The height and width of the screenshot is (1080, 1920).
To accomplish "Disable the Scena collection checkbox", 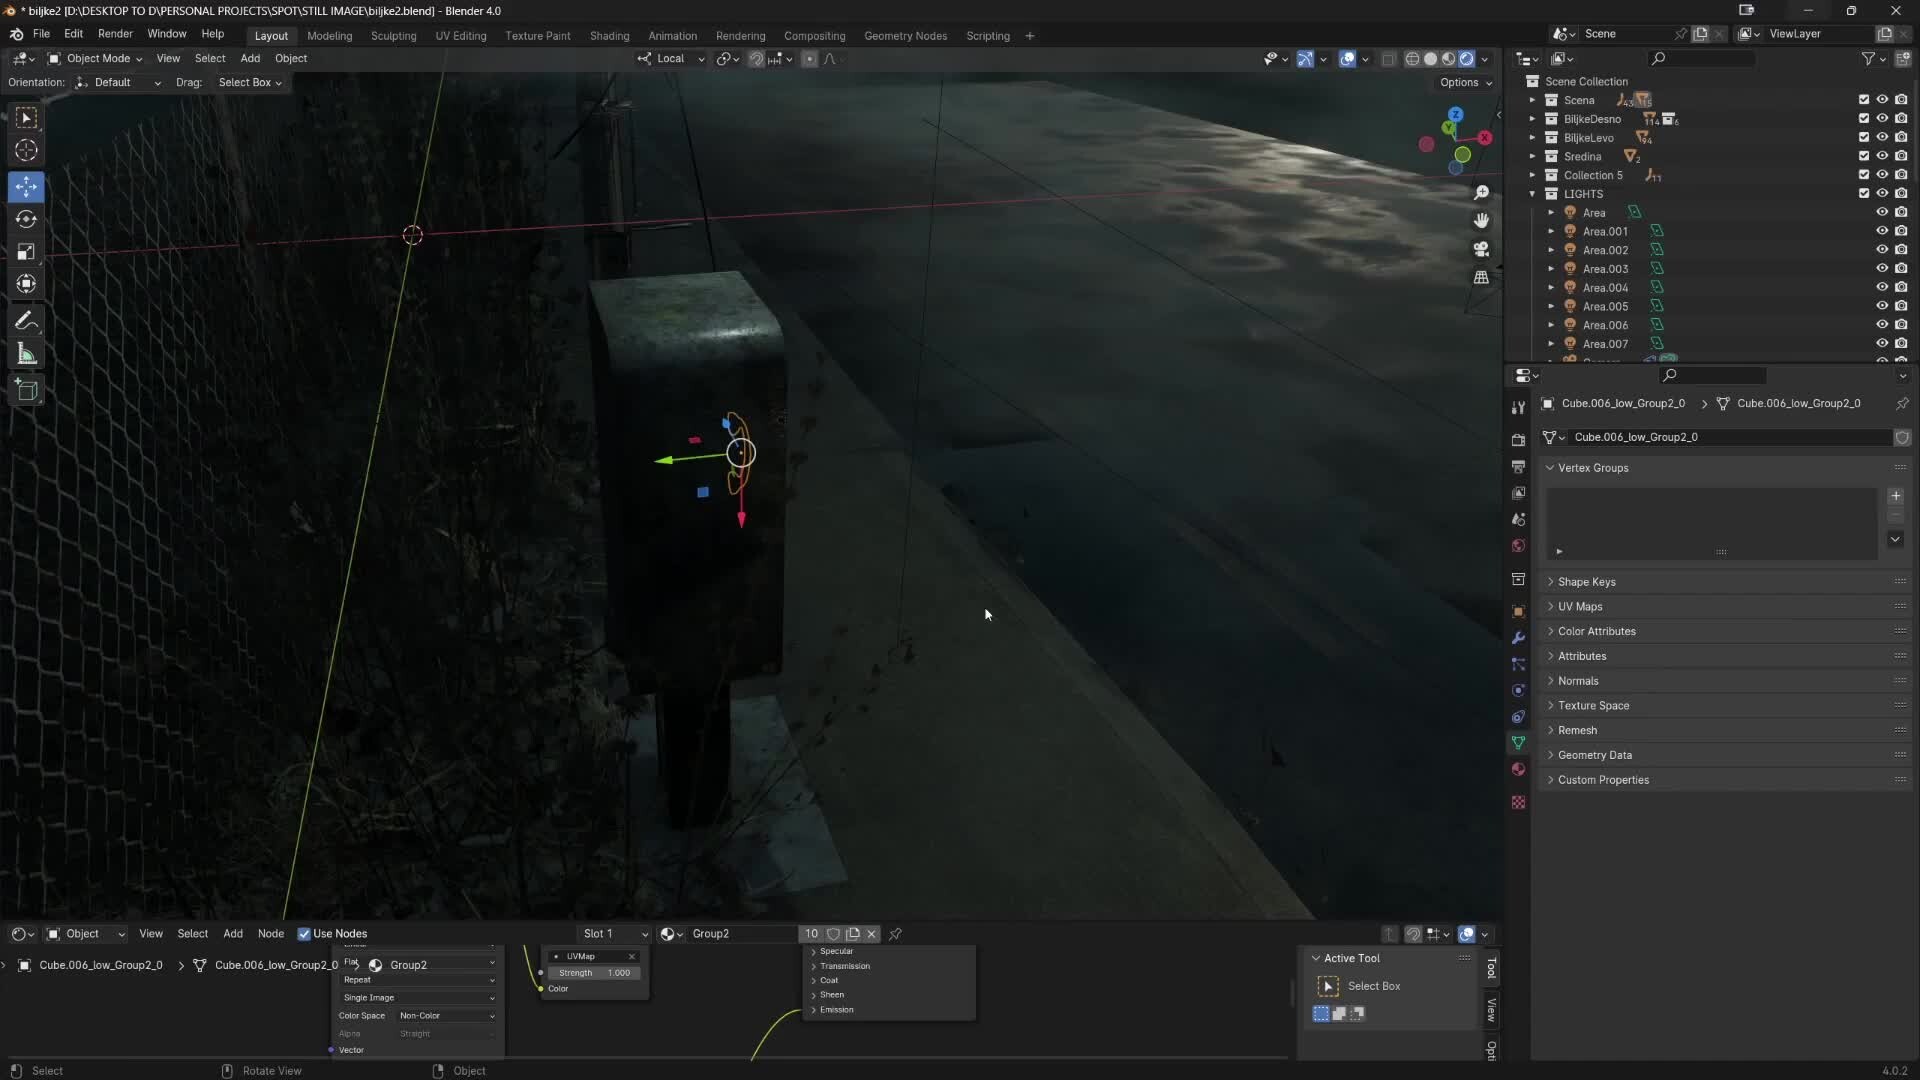I will pos(1864,99).
